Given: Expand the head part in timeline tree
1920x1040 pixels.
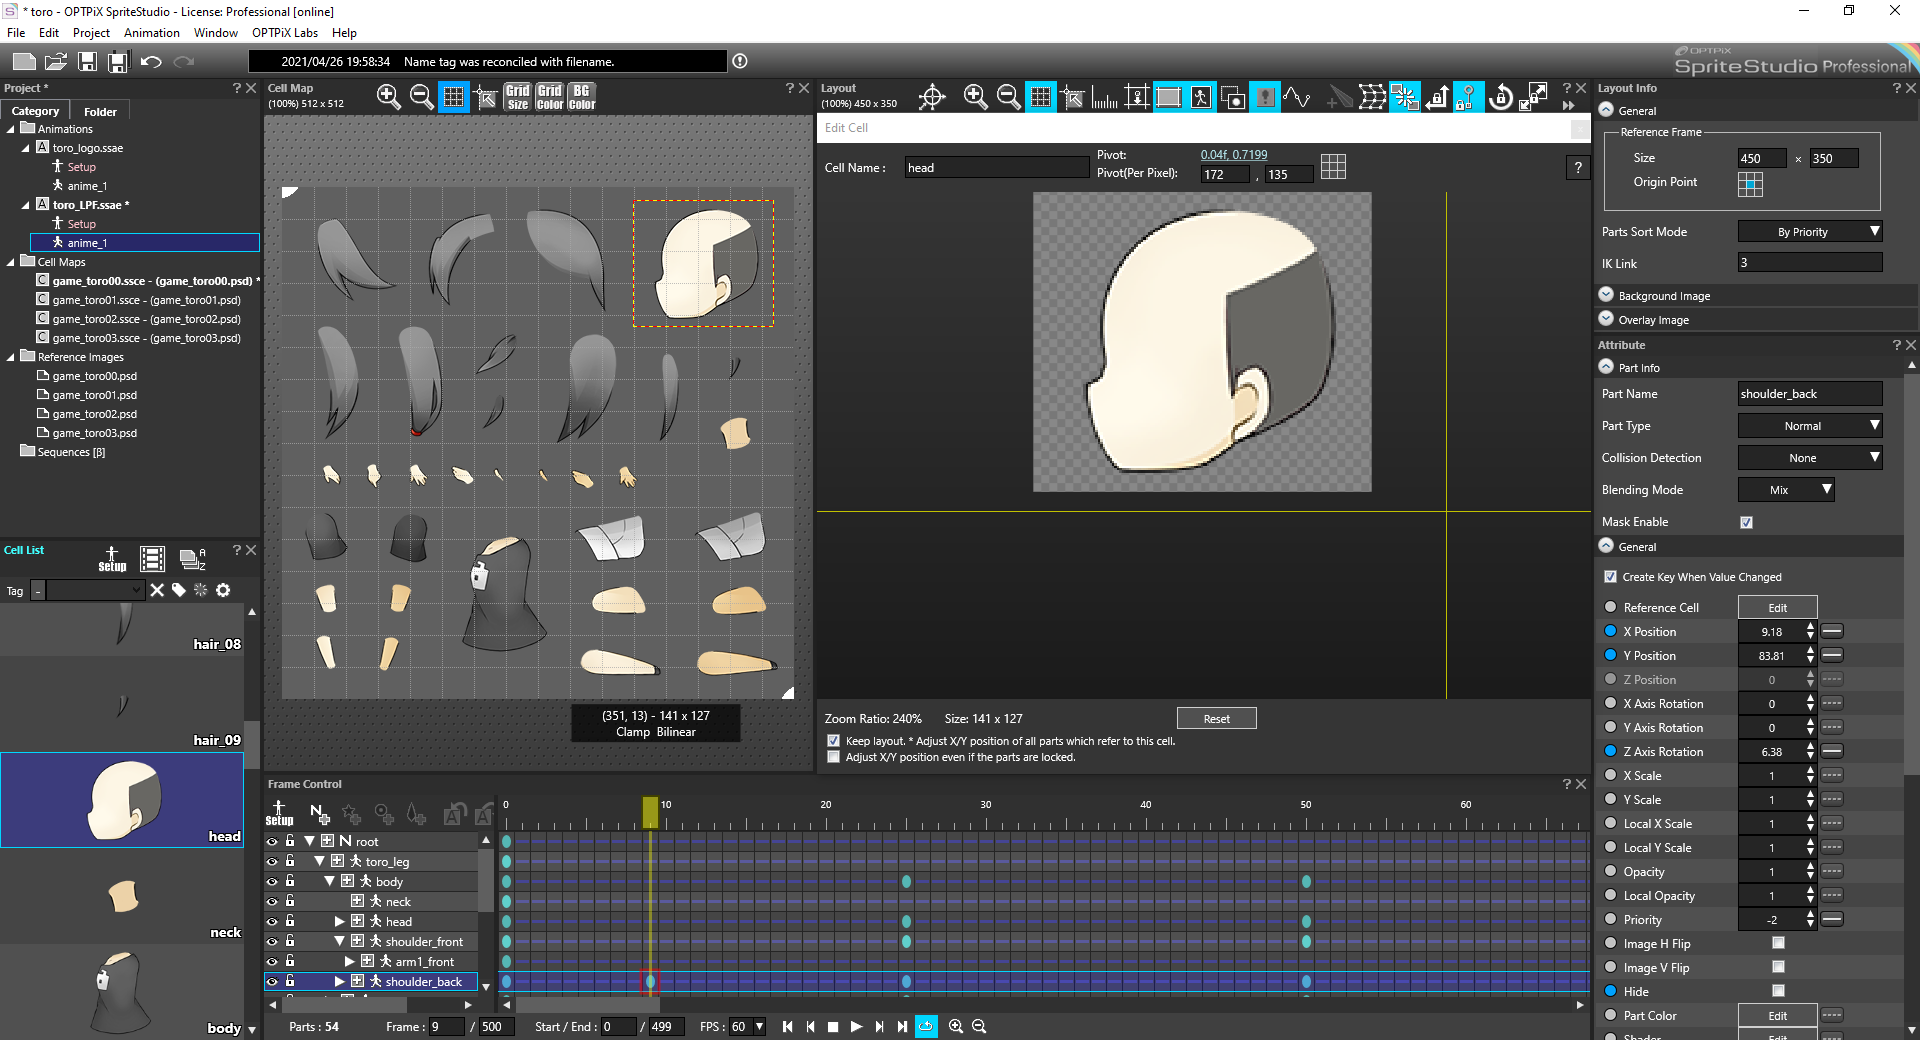Looking at the screenshot, I should pyautogui.click(x=339, y=921).
